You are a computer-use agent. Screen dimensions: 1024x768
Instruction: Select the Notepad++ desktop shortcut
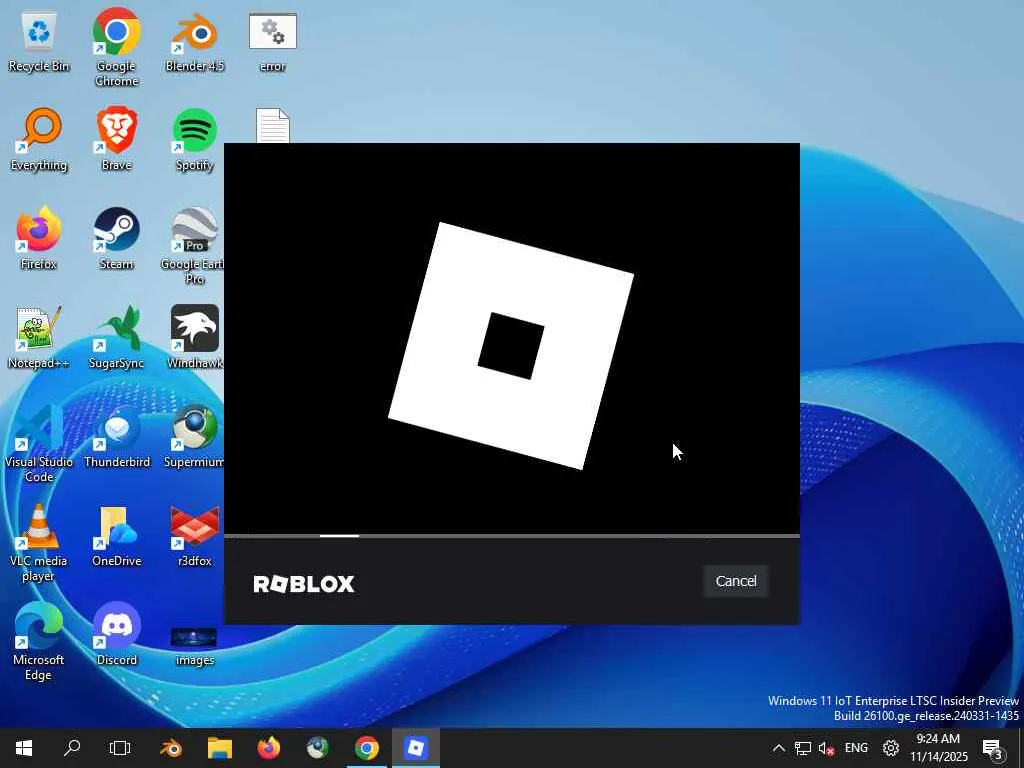(x=39, y=338)
